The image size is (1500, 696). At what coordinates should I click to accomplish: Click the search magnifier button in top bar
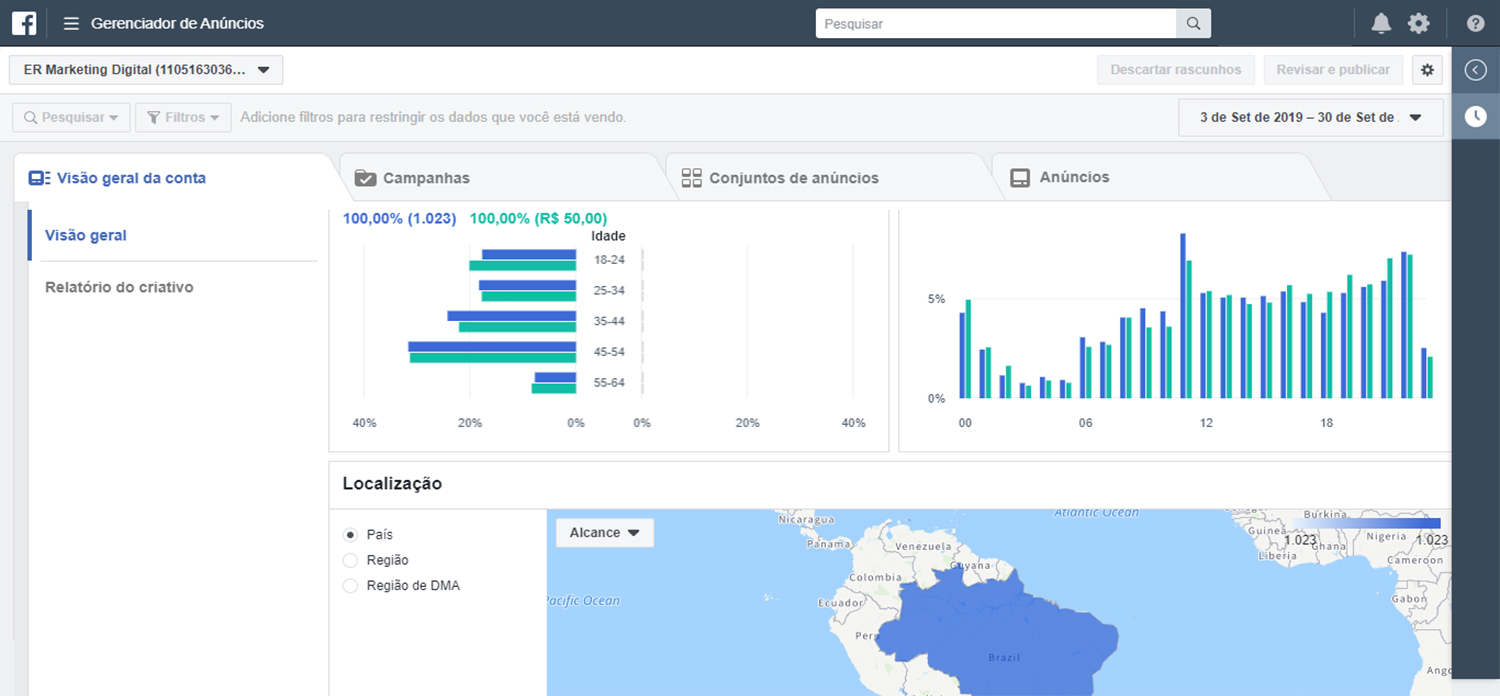point(1193,24)
